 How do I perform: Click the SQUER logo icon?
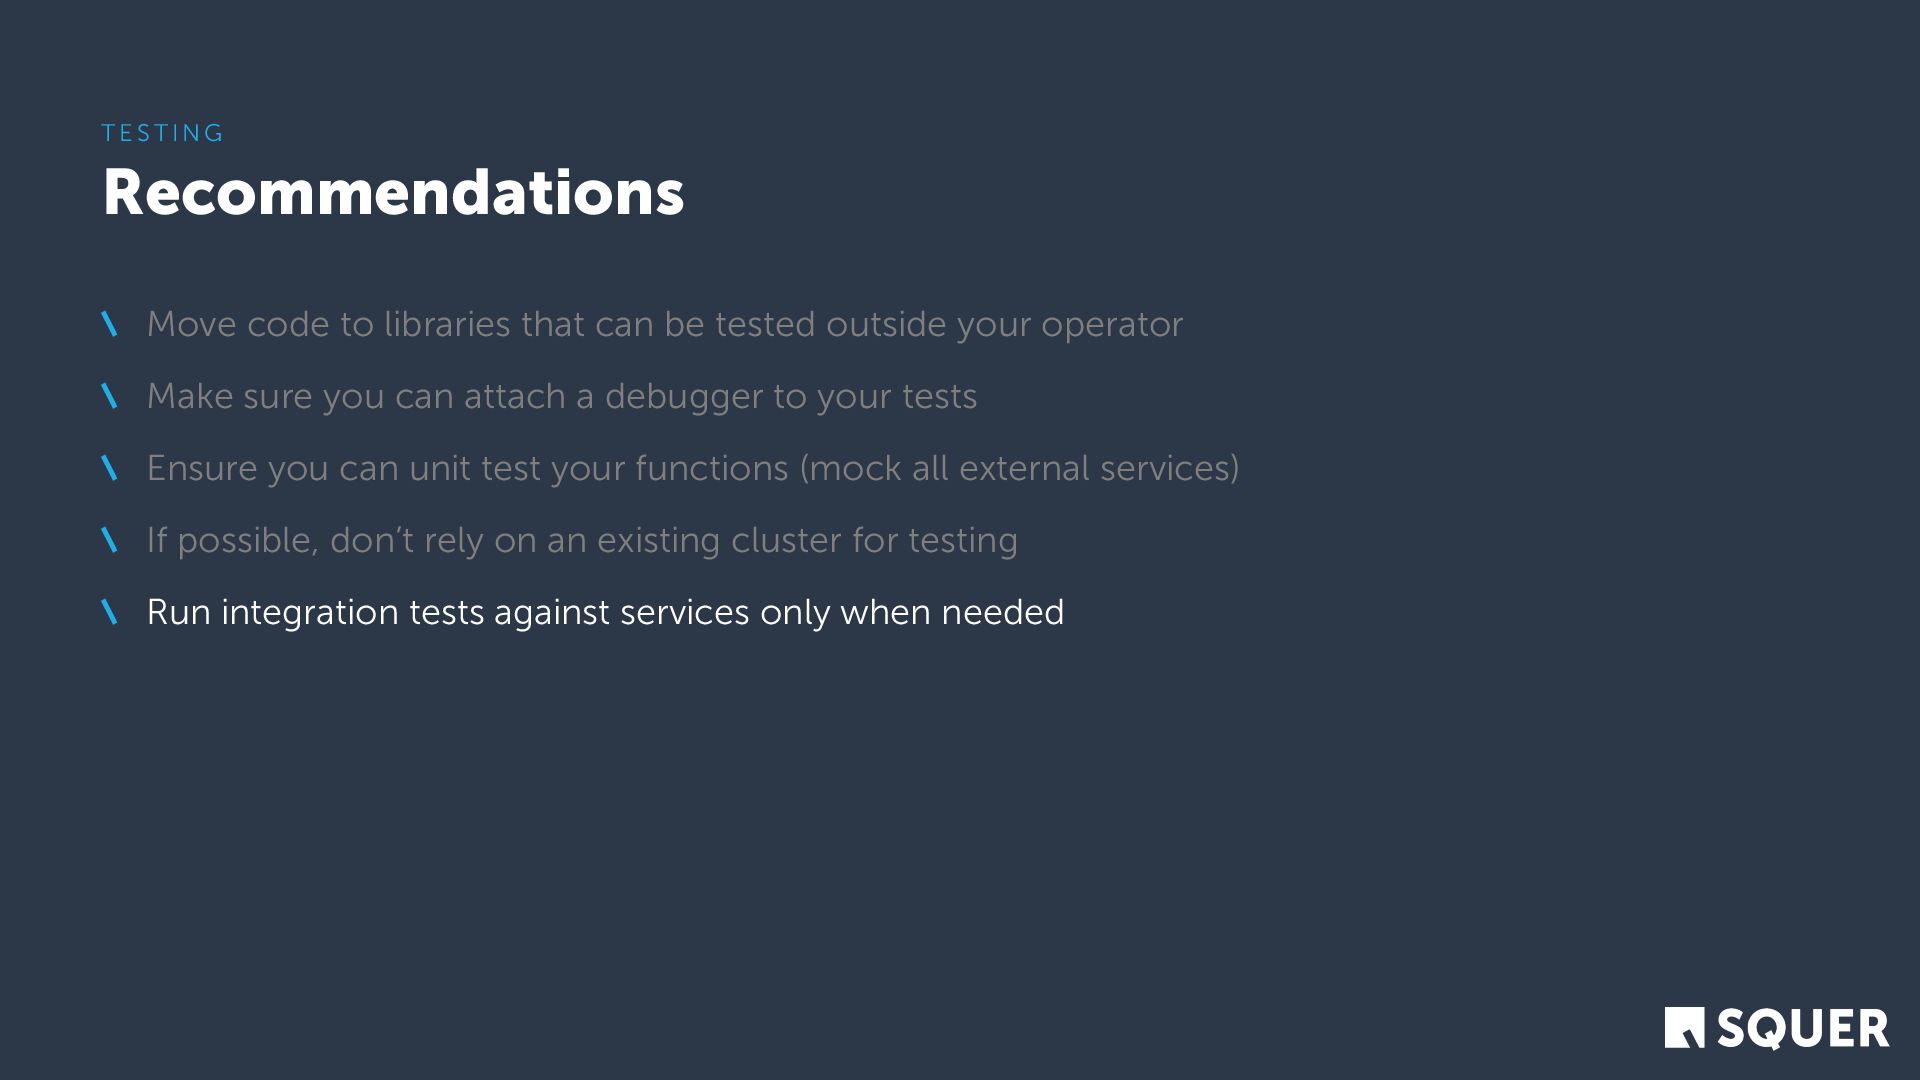pyautogui.click(x=1684, y=1027)
